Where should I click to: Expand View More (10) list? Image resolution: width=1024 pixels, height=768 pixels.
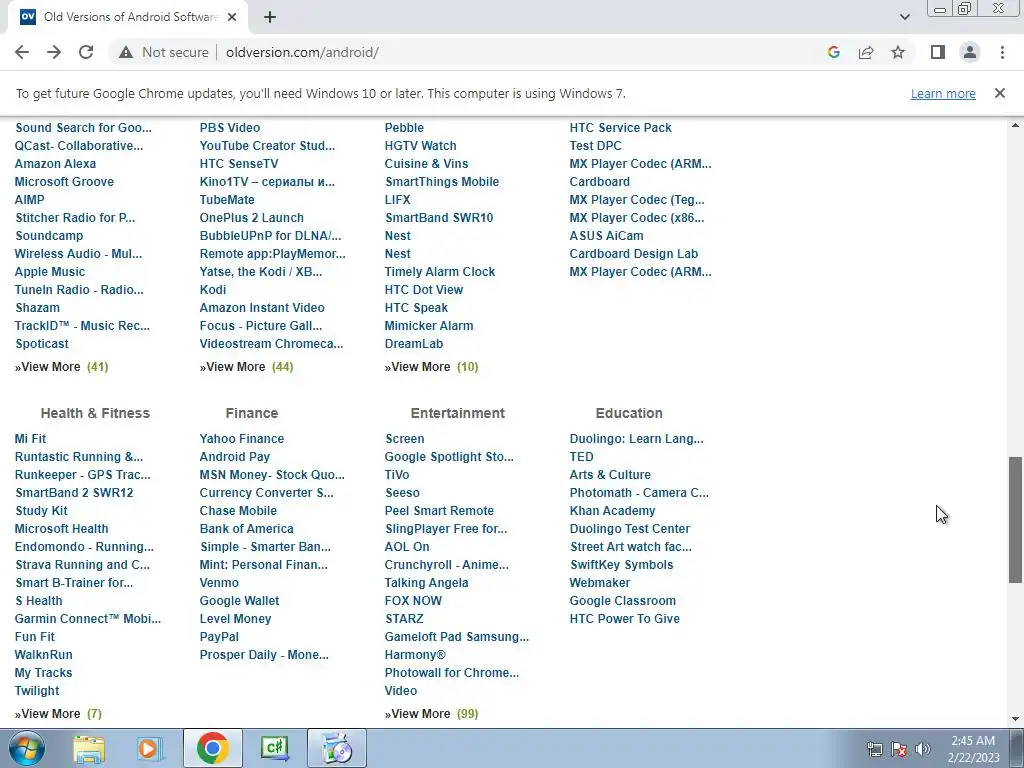click(431, 367)
